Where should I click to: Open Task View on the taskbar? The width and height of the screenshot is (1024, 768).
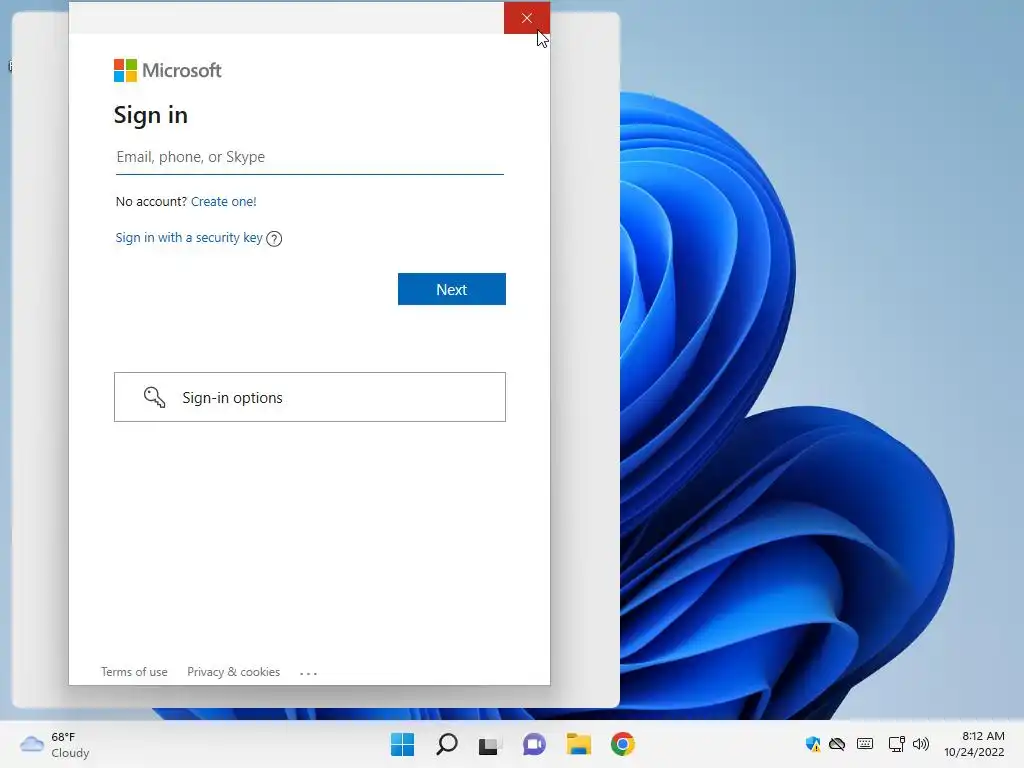pos(490,745)
